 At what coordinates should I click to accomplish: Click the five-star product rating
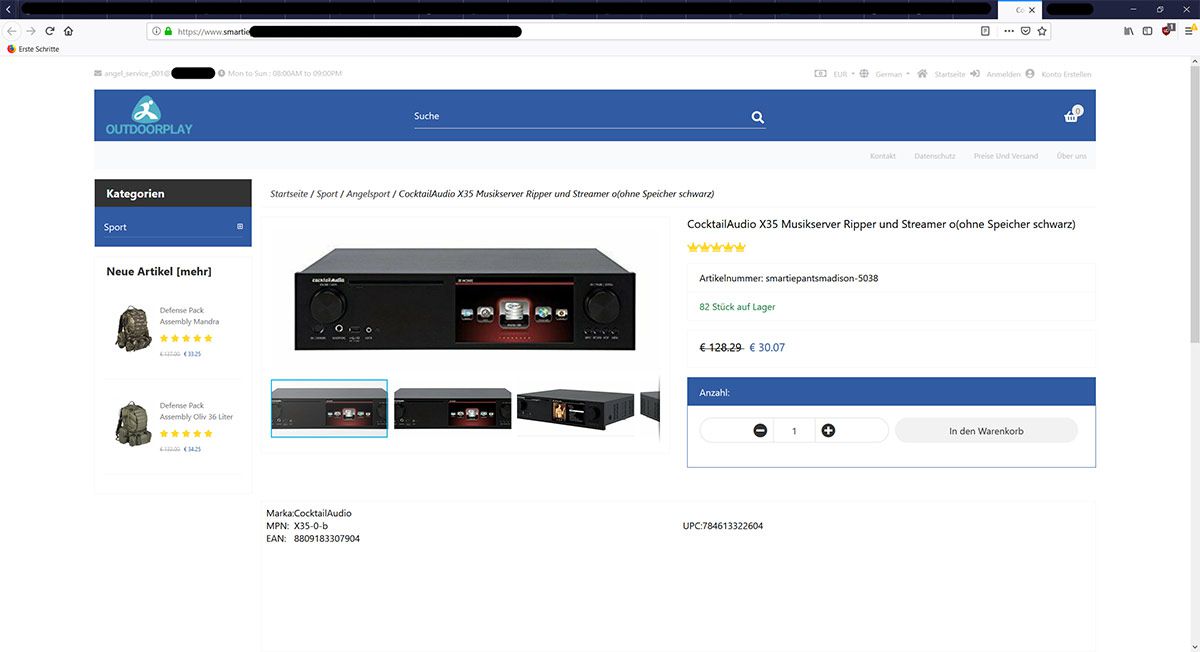pyautogui.click(x=716, y=247)
